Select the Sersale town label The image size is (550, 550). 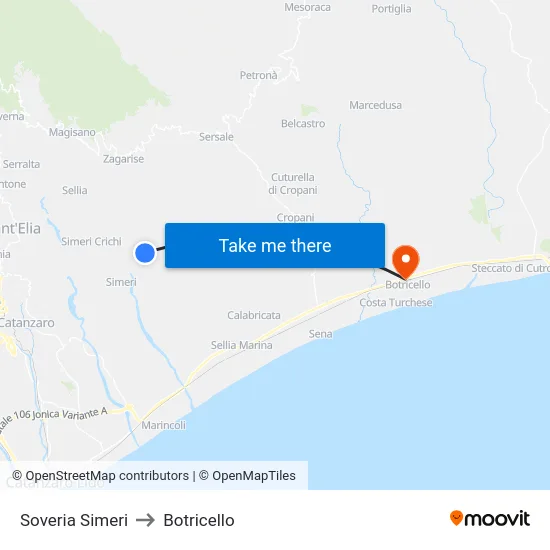216,137
